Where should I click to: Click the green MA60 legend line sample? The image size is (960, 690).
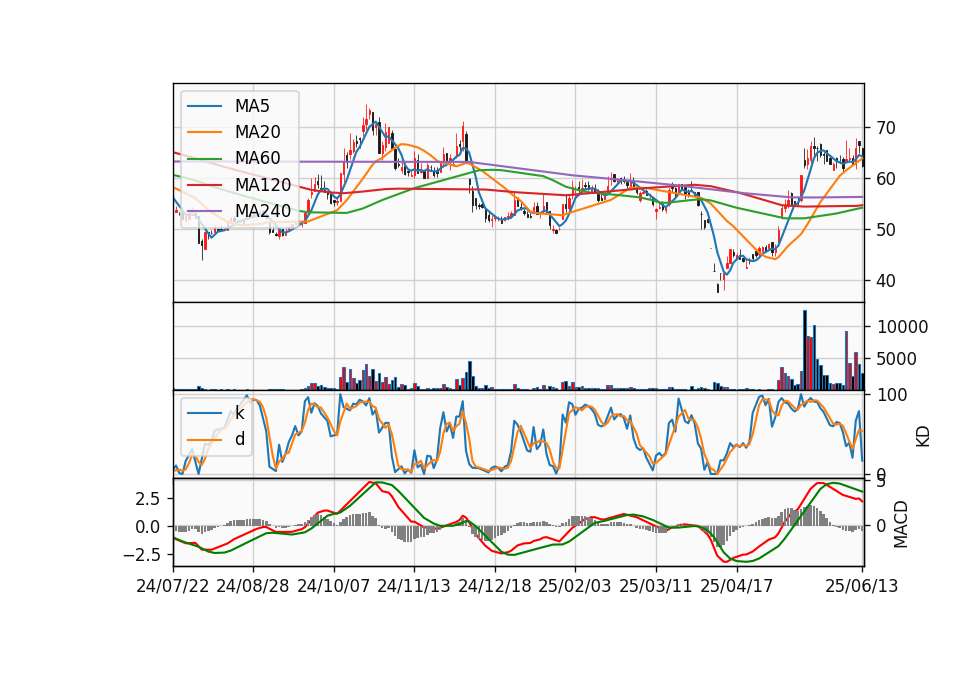(x=204, y=159)
